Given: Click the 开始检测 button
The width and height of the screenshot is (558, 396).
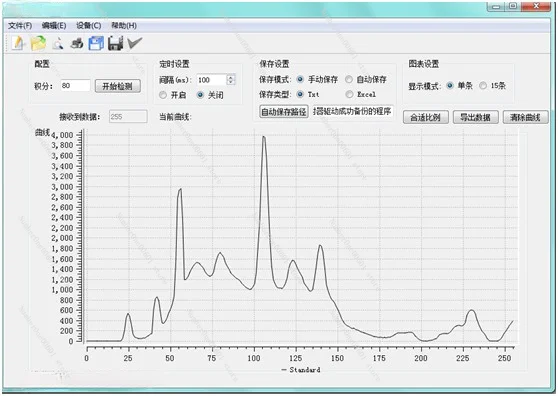Looking at the screenshot, I should (x=118, y=86).
